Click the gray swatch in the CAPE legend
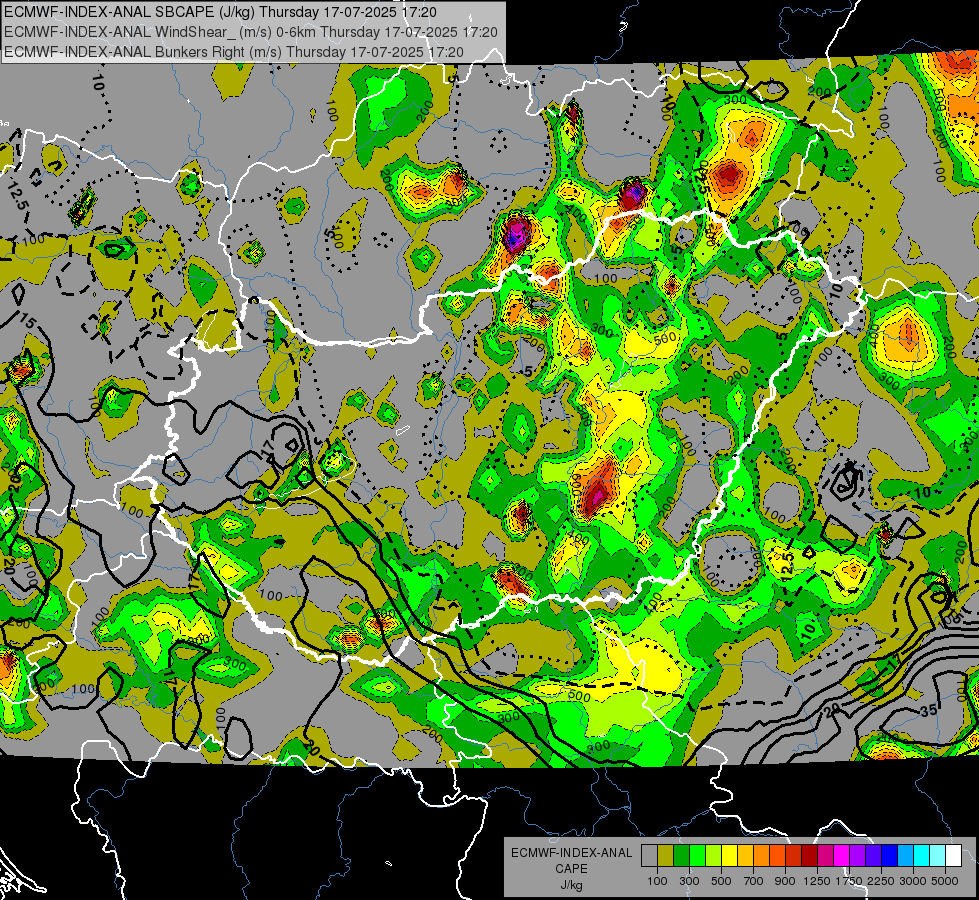This screenshot has width=979, height=900. [x=649, y=856]
